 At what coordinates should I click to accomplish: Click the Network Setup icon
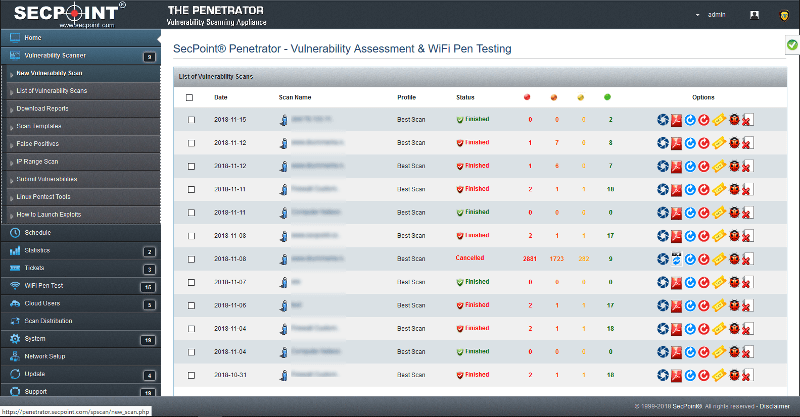tap(15, 356)
